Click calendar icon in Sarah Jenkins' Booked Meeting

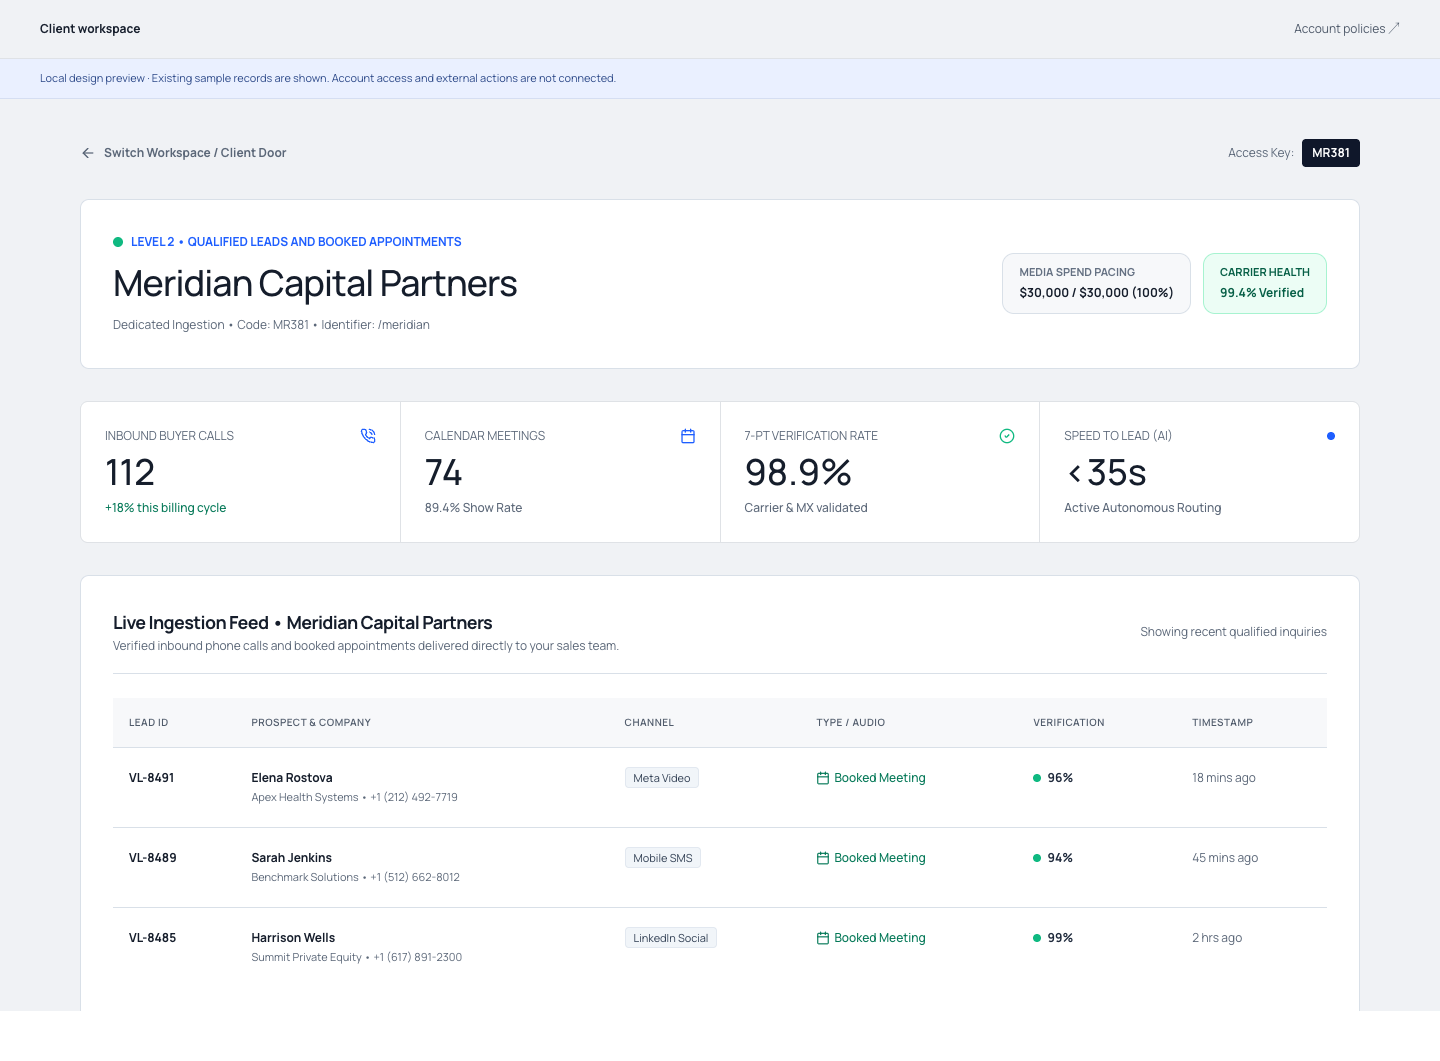point(823,858)
